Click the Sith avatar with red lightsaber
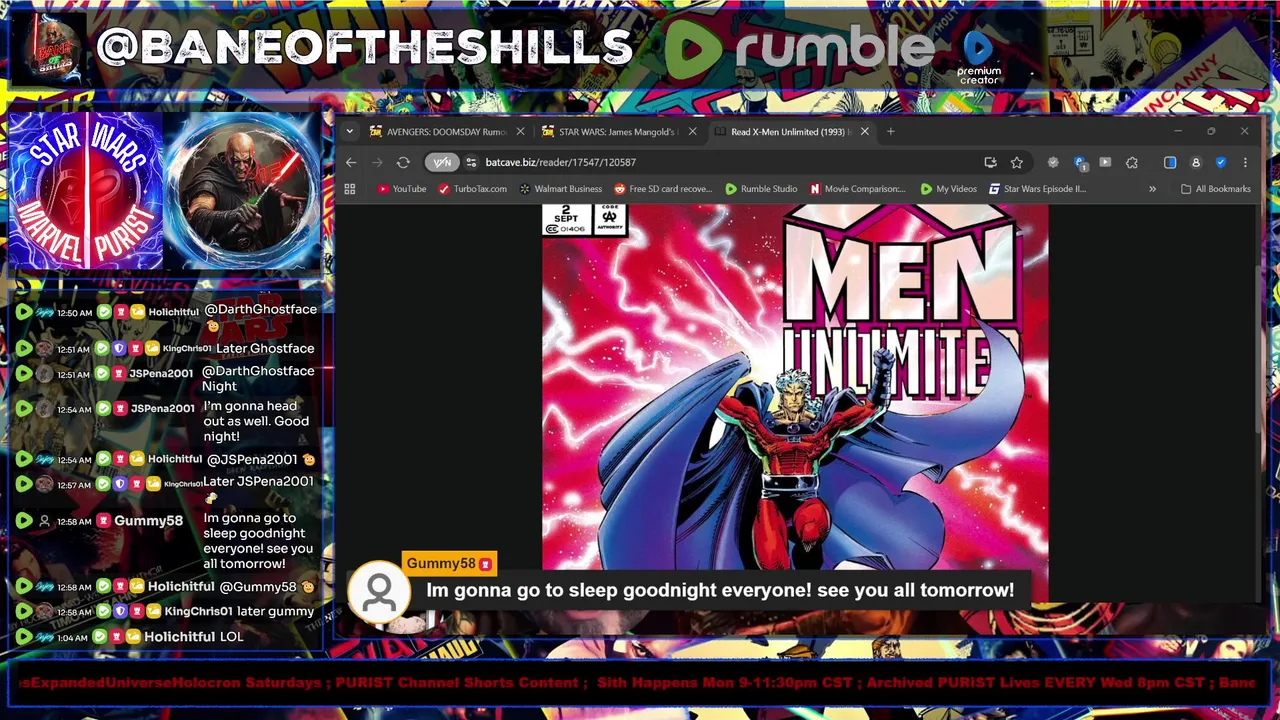1280x720 pixels. [x=242, y=191]
